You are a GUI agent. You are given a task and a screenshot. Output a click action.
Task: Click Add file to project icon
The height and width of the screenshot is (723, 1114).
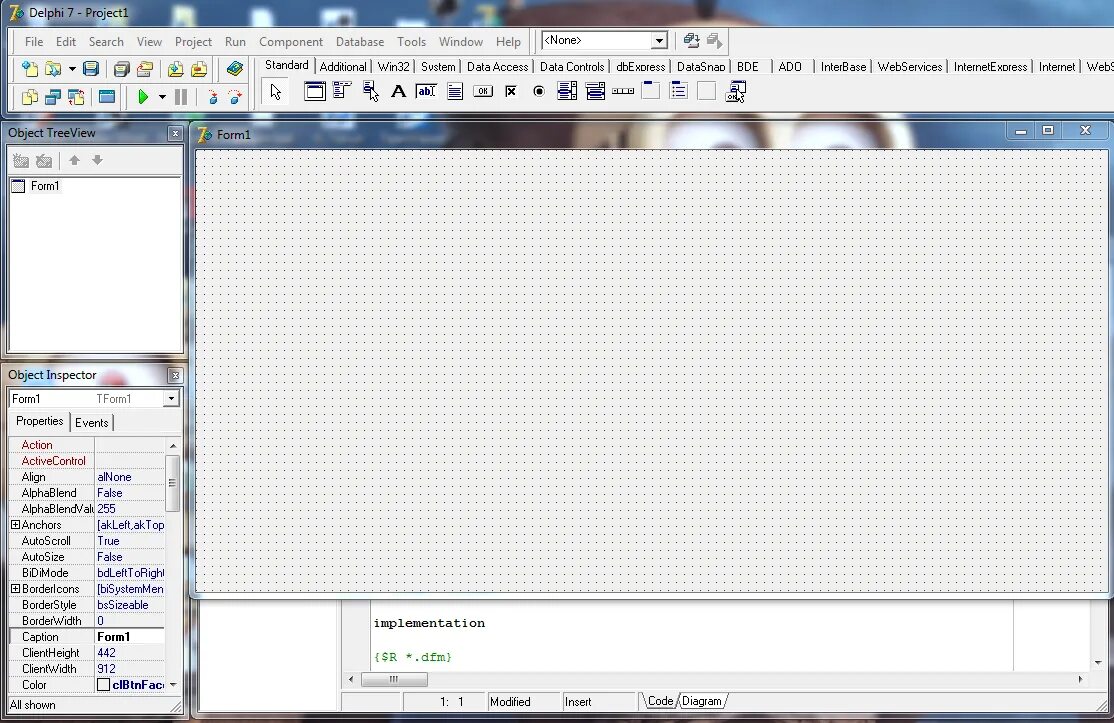click(x=175, y=69)
